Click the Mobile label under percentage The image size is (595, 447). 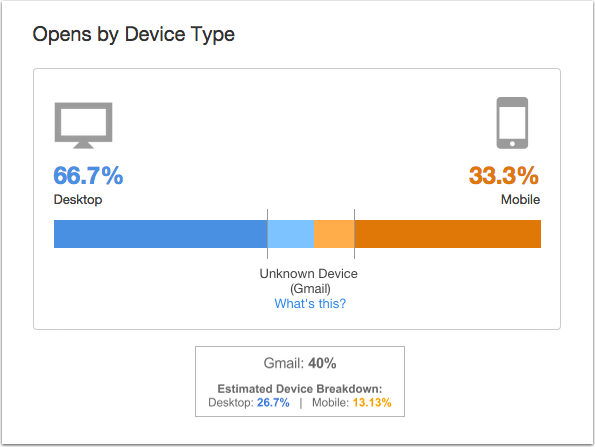pyautogui.click(x=520, y=200)
